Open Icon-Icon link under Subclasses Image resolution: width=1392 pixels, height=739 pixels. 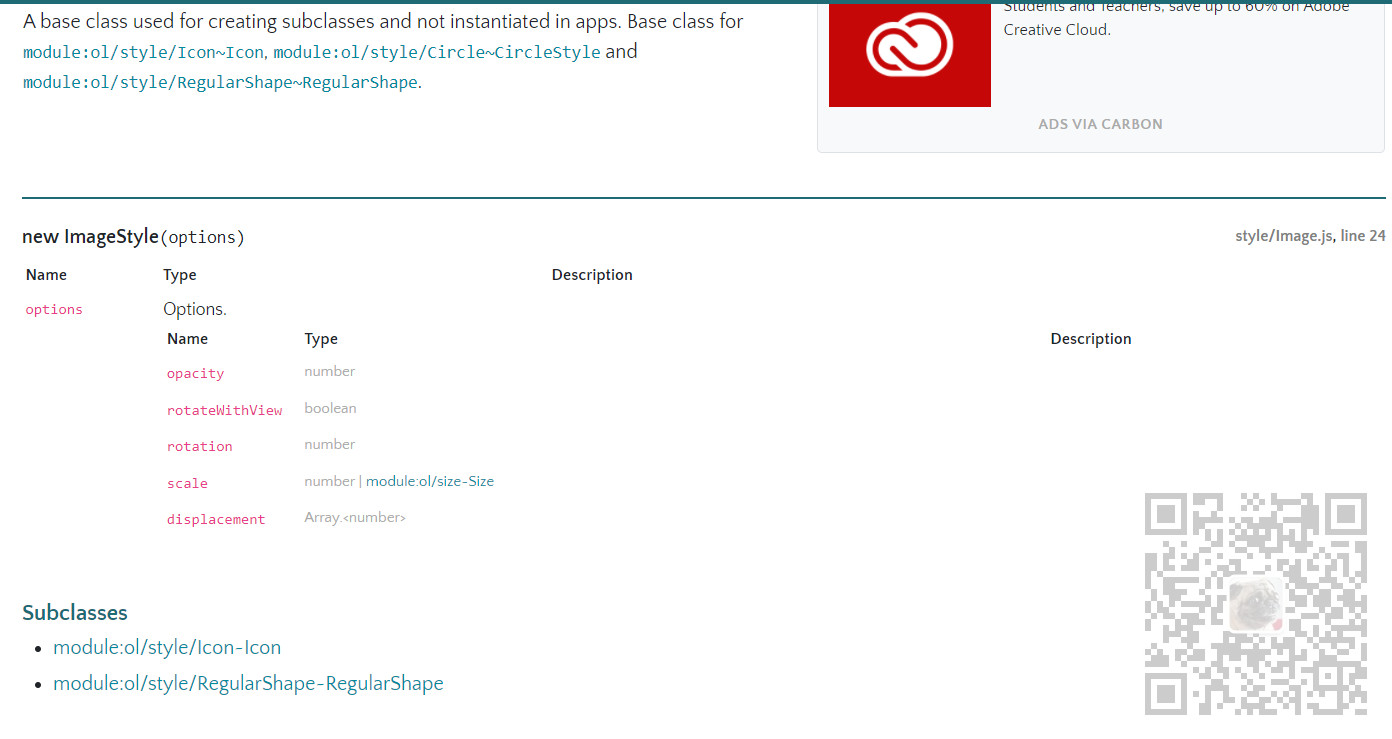(167, 647)
